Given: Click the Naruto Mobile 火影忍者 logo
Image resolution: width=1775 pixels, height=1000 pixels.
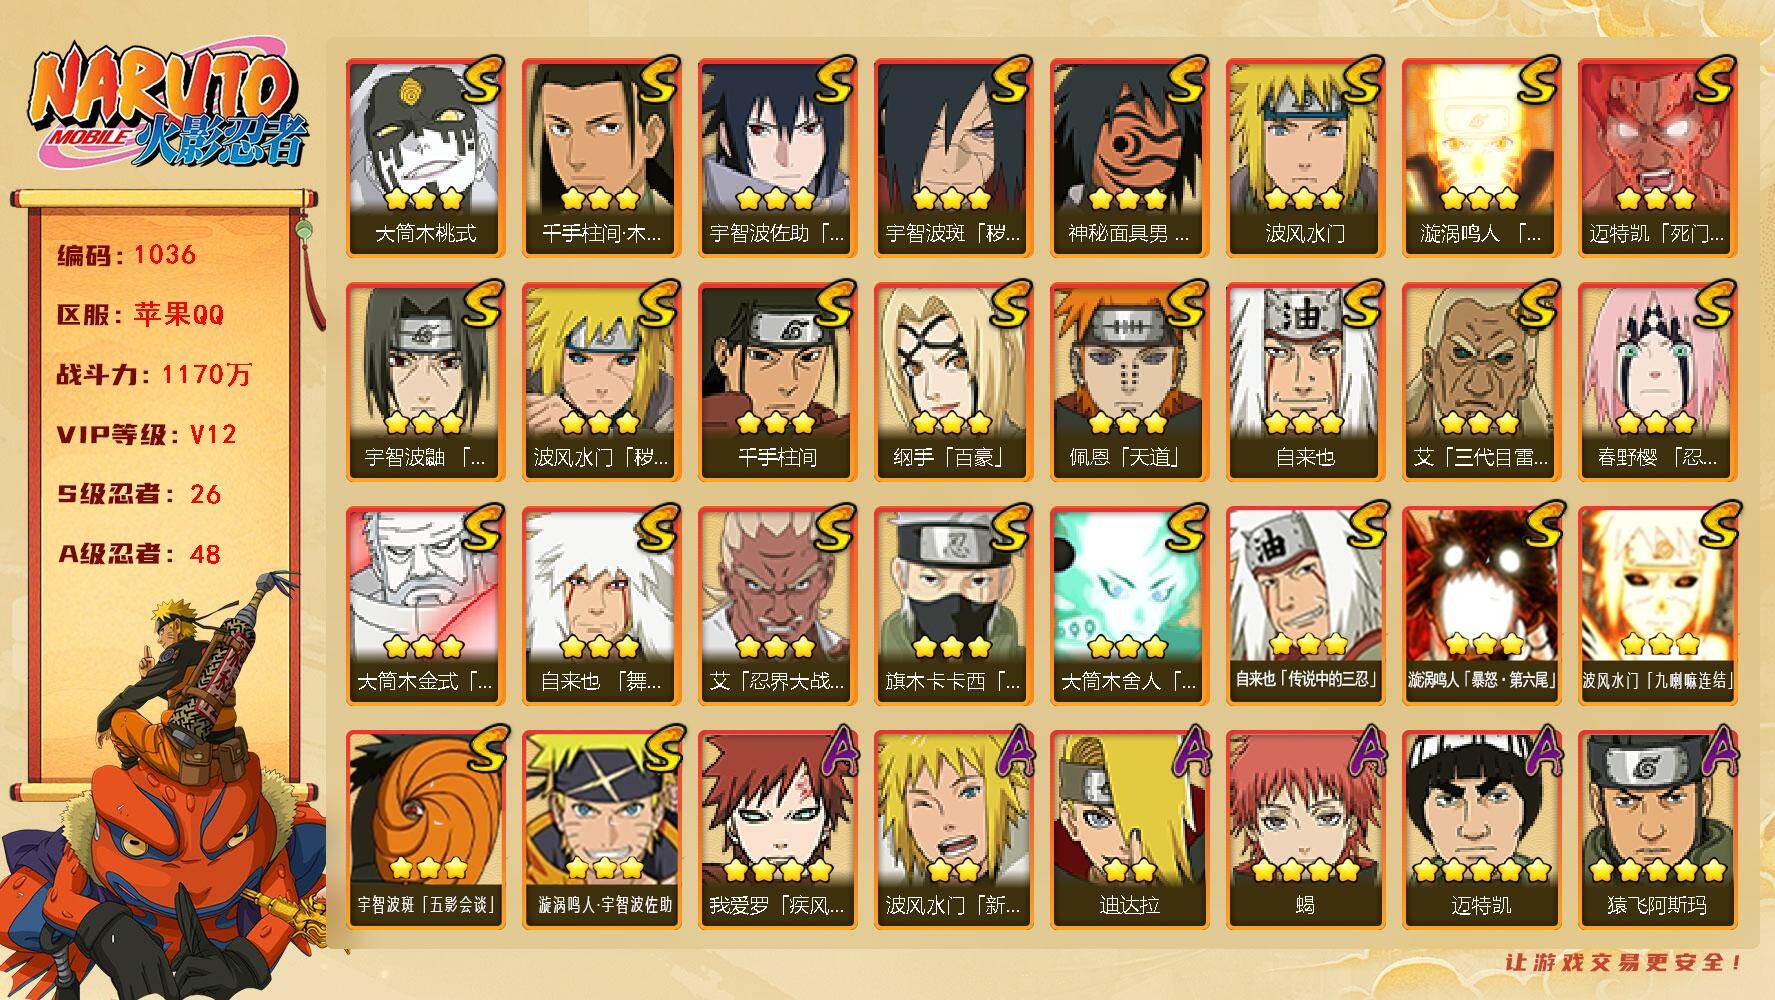Looking at the screenshot, I should [x=167, y=108].
